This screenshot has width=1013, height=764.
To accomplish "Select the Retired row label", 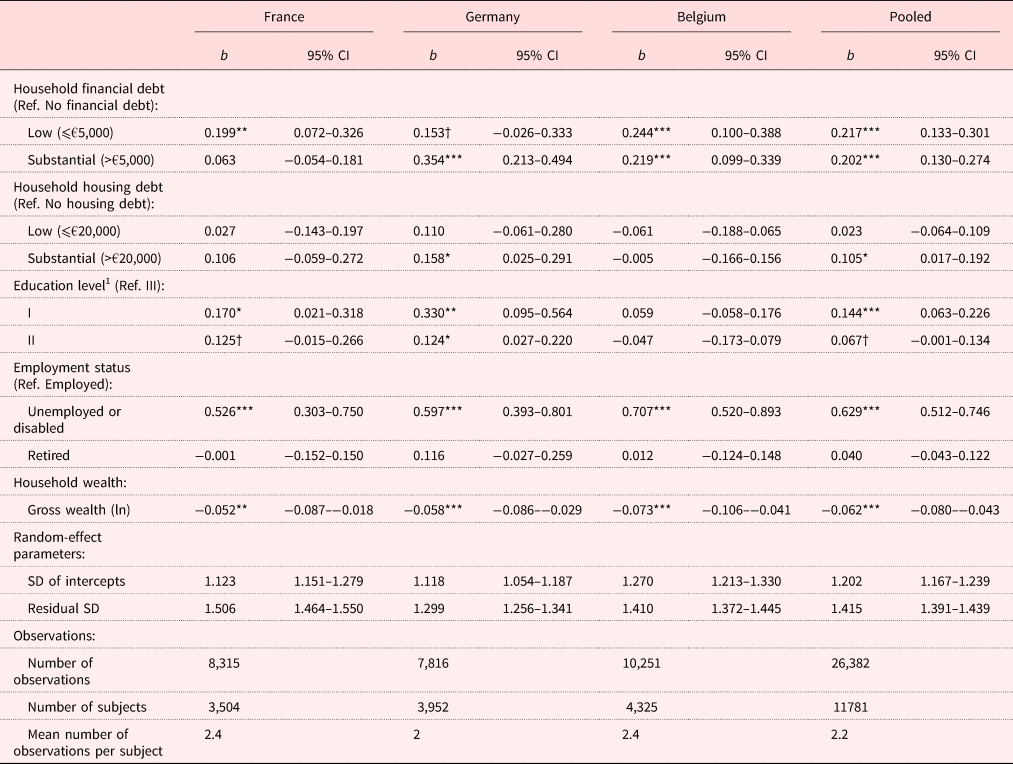I will [x=48, y=455].
